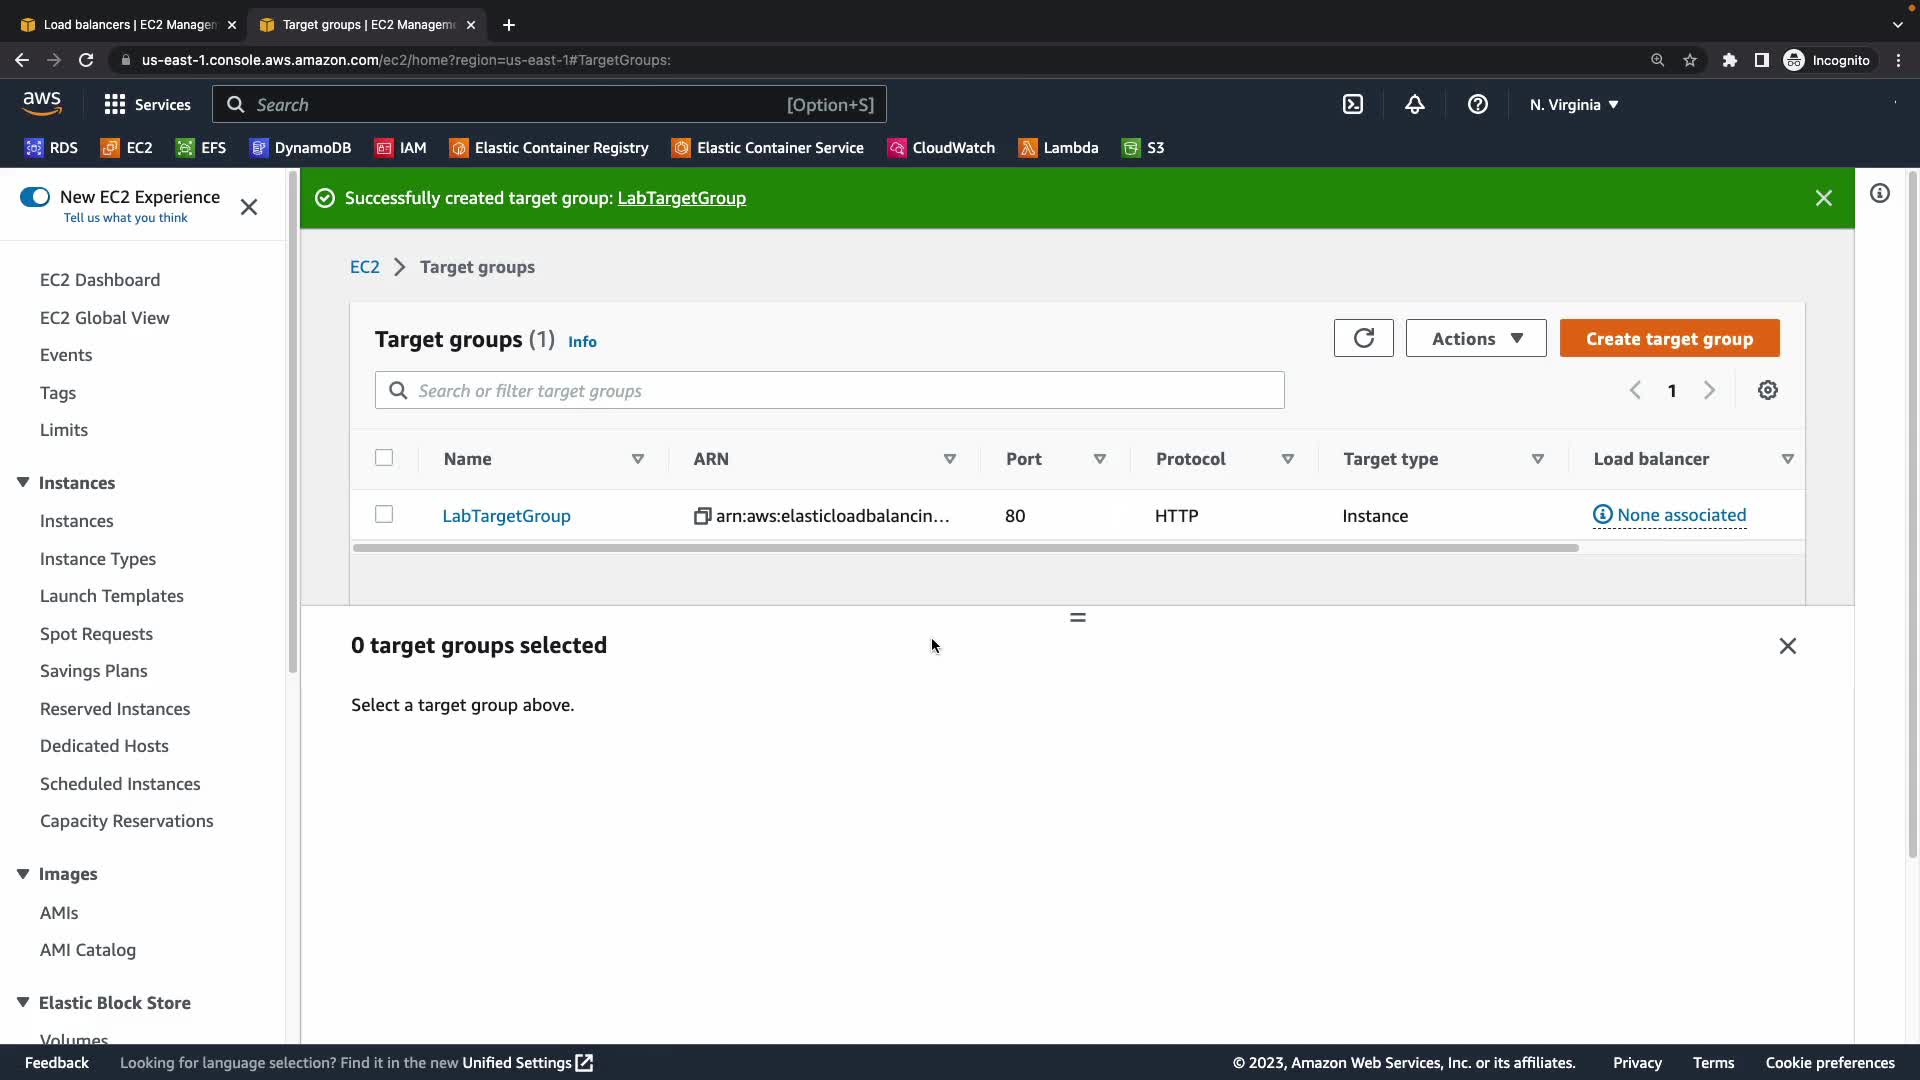Open Launch Templates in sidebar

point(111,596)
